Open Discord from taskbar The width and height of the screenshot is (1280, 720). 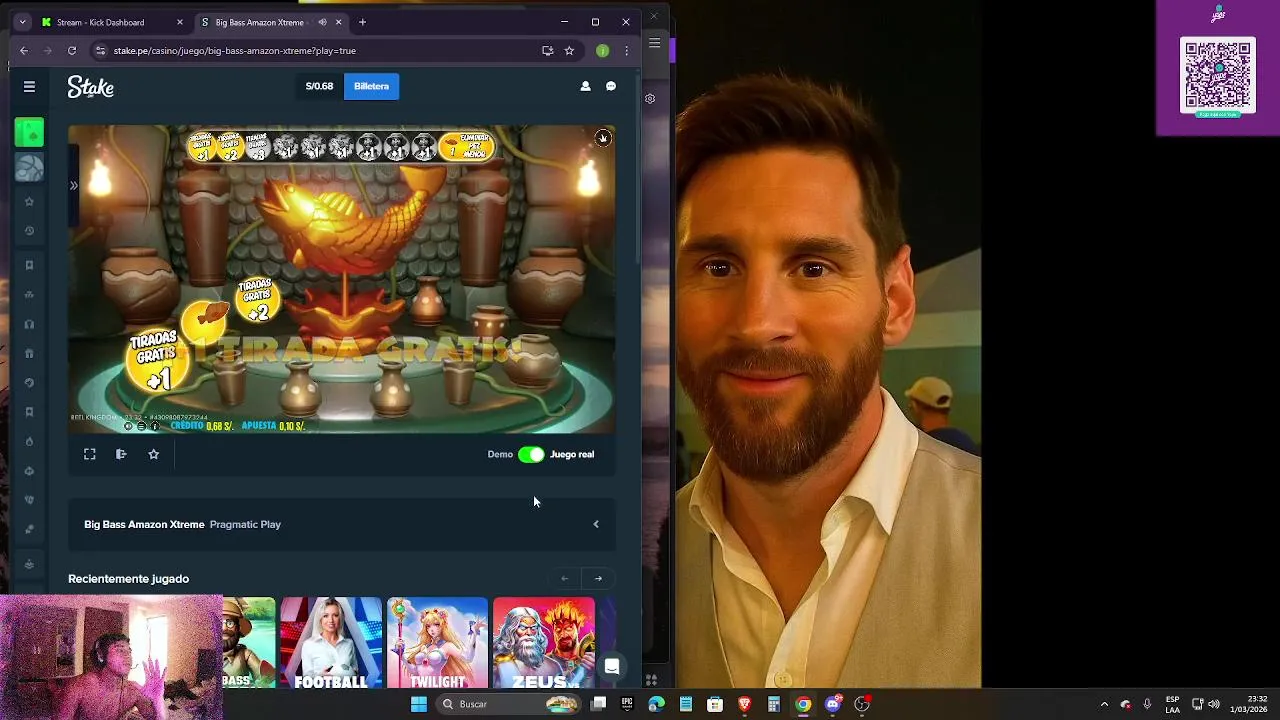pos(833,704)
